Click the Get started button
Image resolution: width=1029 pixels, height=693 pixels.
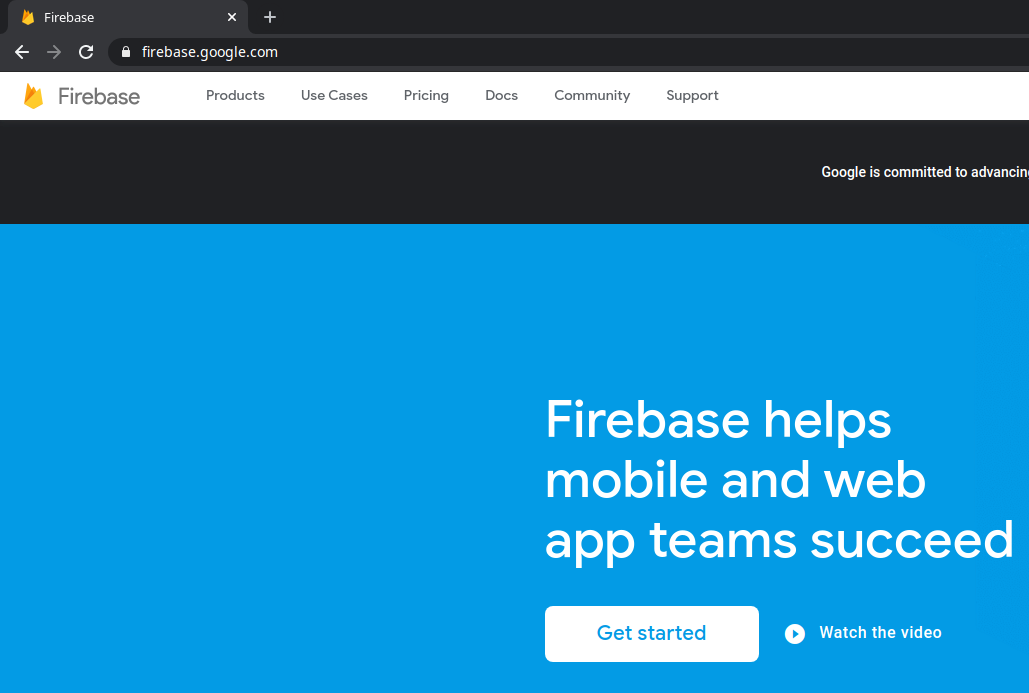(652, 633)
